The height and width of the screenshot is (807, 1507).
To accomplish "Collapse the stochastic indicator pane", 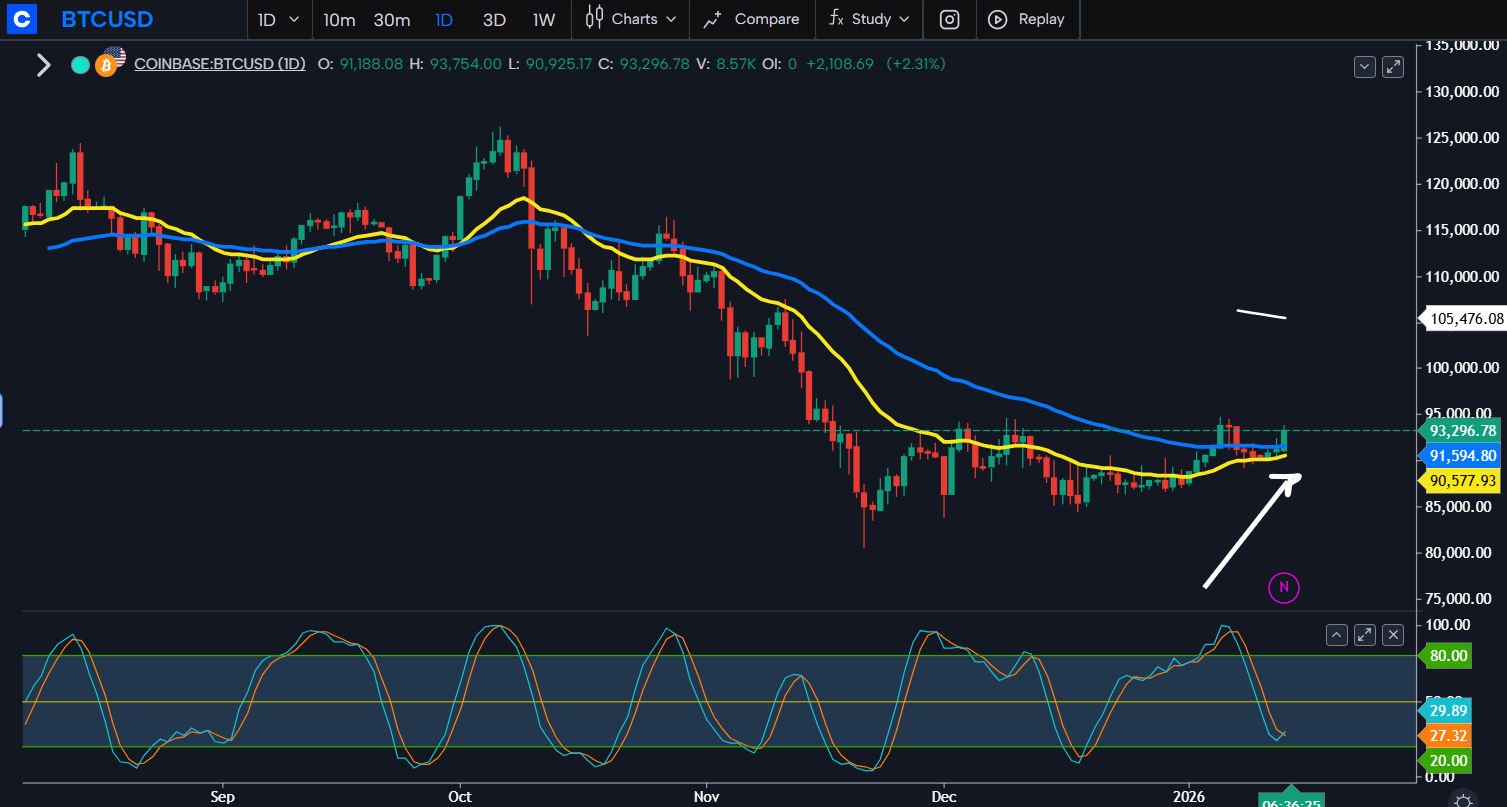I will [x=1337, y=634].
